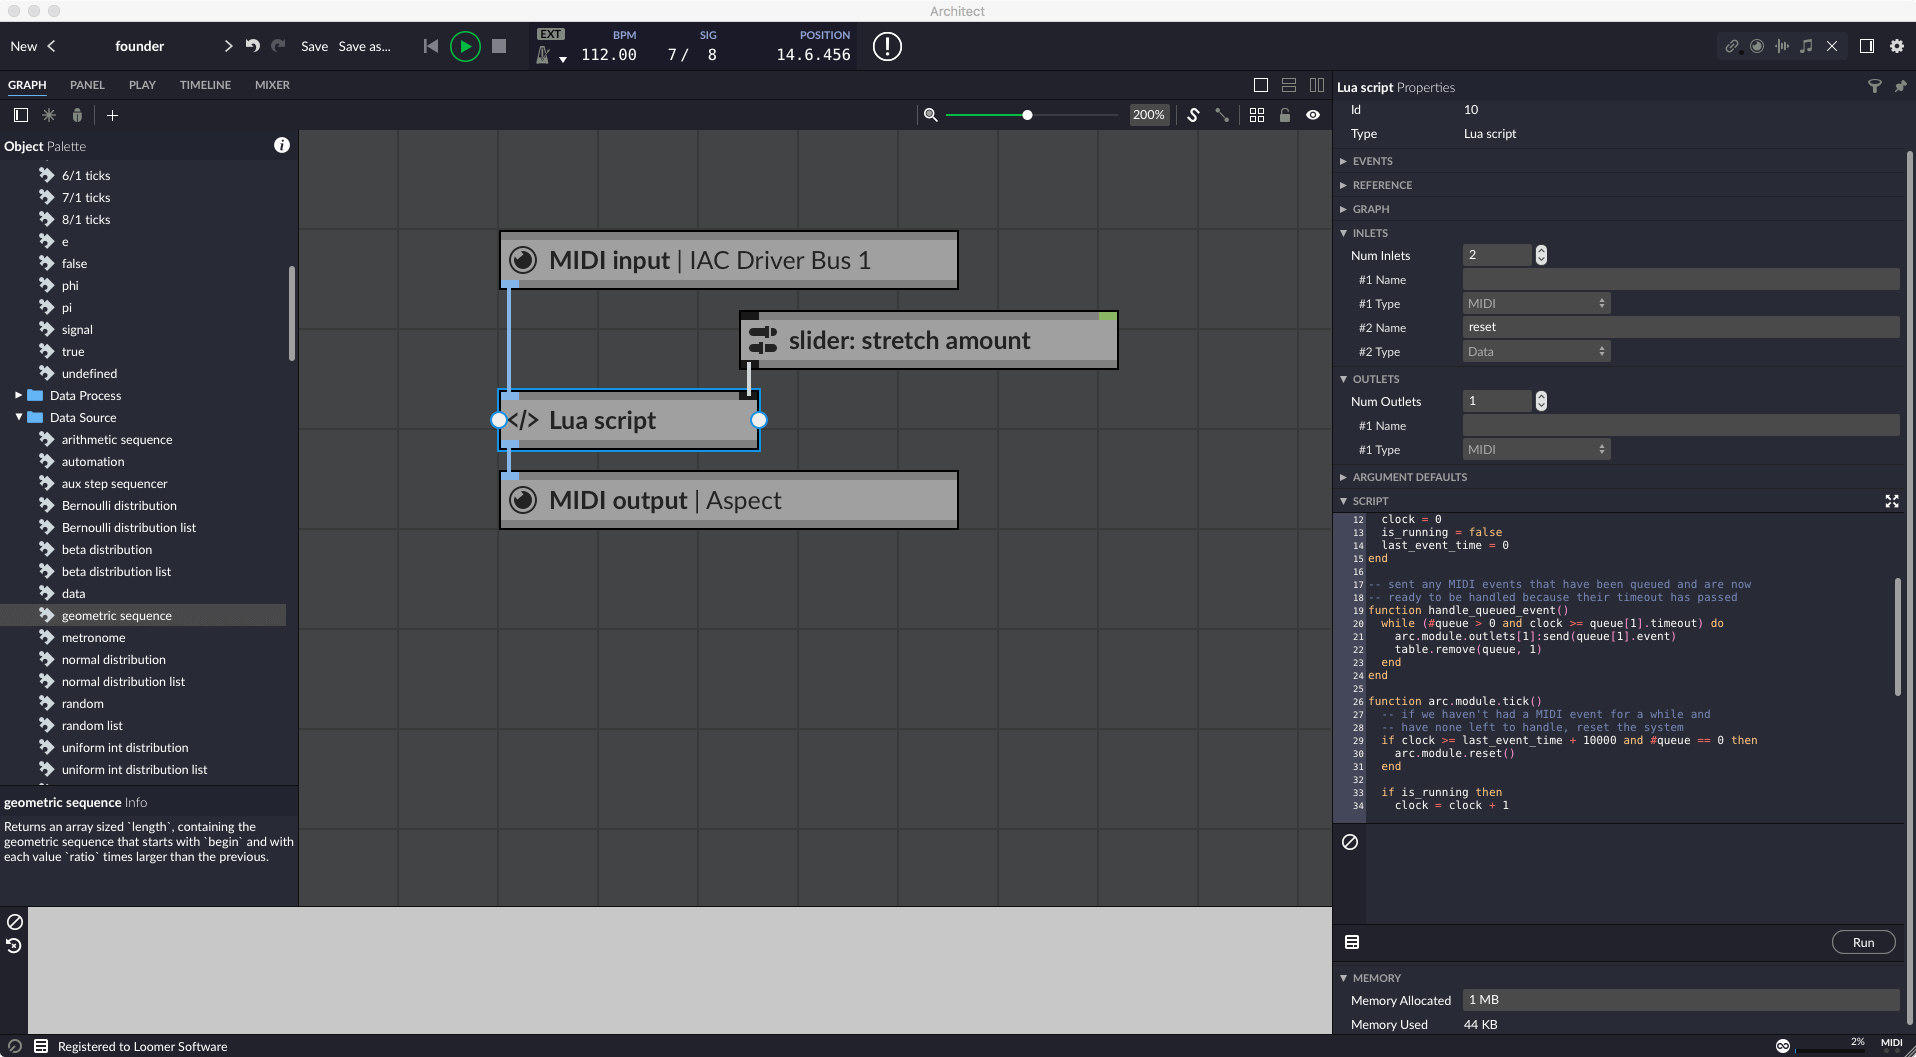Open the metronome dropdown arrow

tap(563, 59)
